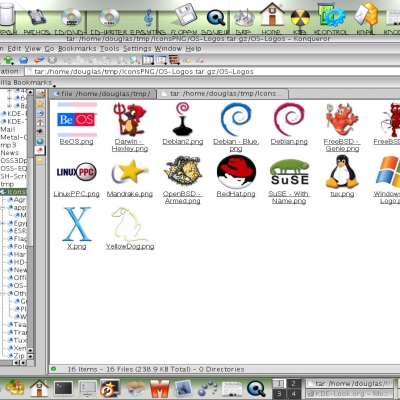Open the Darwin - Hexley.png file
400x400 pixels.
point(130,127)
